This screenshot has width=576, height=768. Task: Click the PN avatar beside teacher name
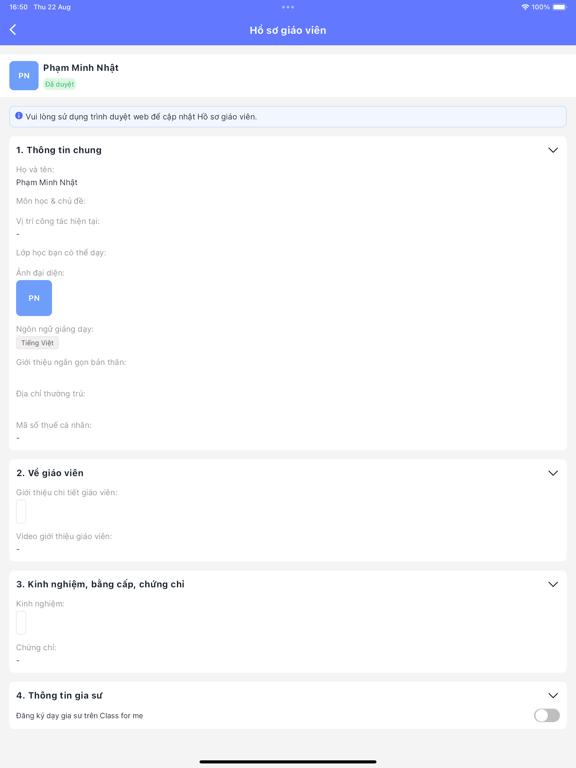24,75
